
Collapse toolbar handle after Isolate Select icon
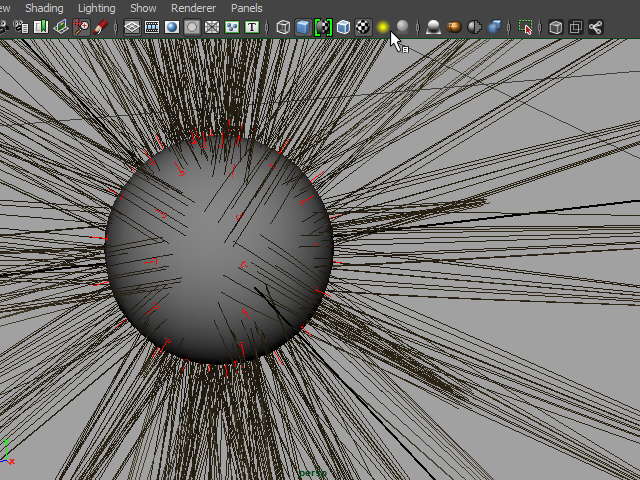click(x=540, y=27)
